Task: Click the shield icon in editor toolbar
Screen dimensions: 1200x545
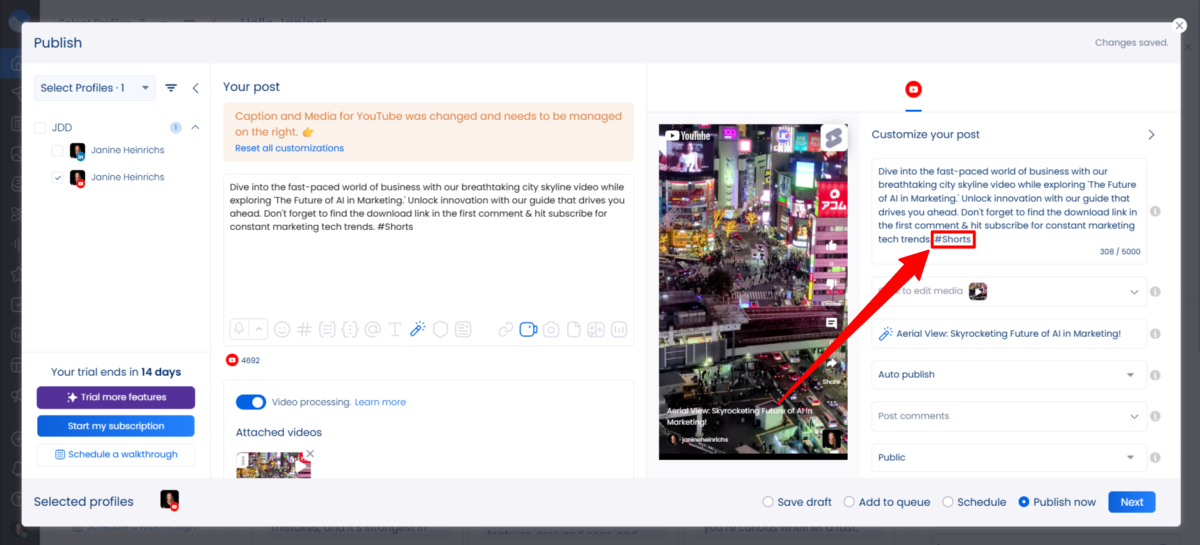Action: click(x=440, y=329)
